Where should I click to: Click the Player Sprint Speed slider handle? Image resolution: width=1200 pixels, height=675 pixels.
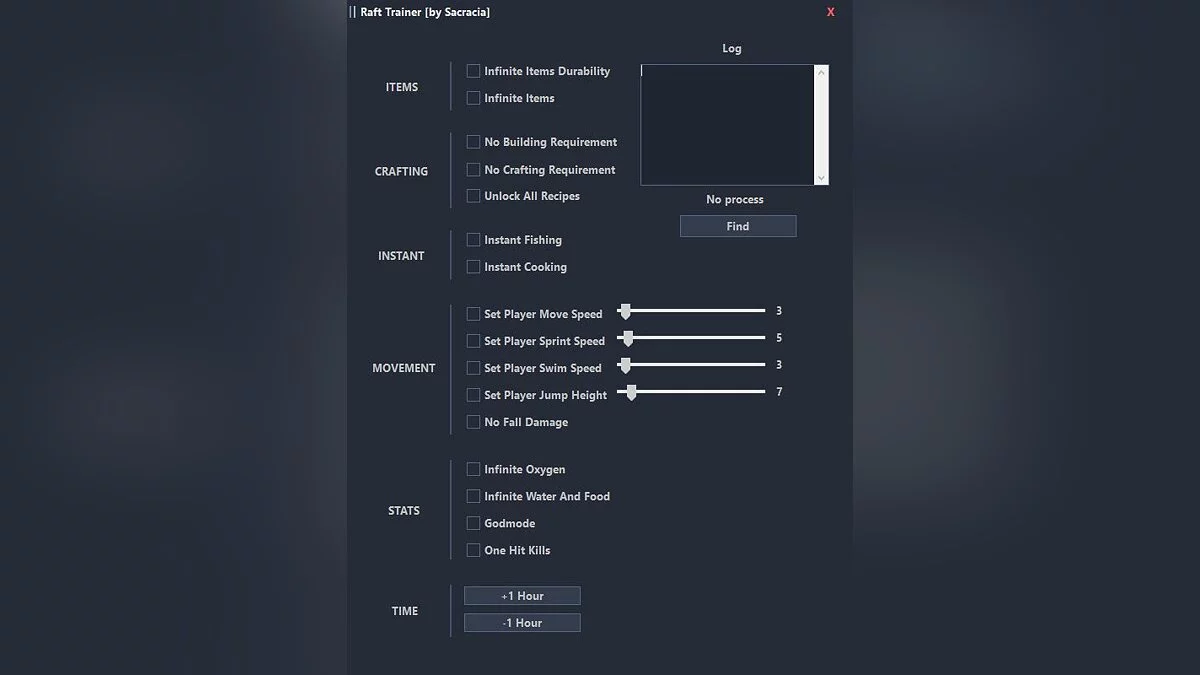click(x=628, y=339)
